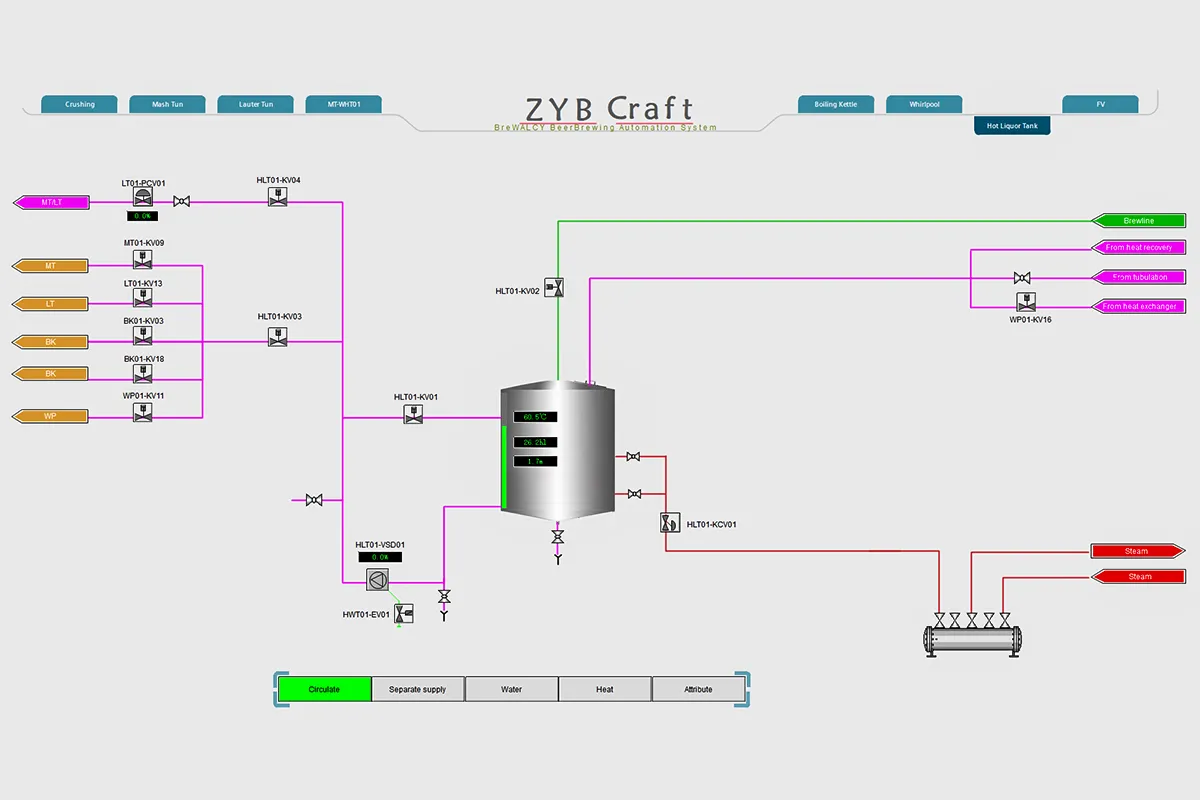1200x800 pixels.
Task: Select pump HLT01-VSD01
Action: click(377, 579)
